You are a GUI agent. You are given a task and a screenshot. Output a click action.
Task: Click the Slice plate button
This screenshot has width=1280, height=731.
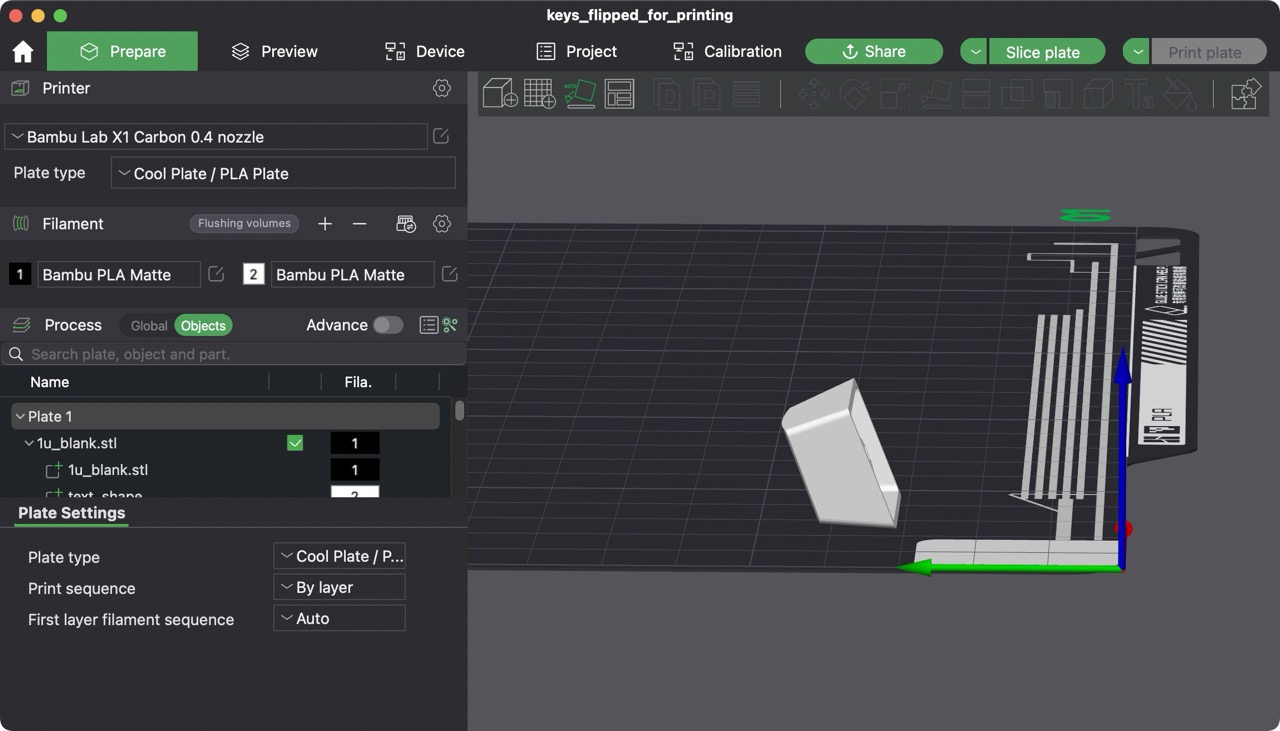(1045, 52)
